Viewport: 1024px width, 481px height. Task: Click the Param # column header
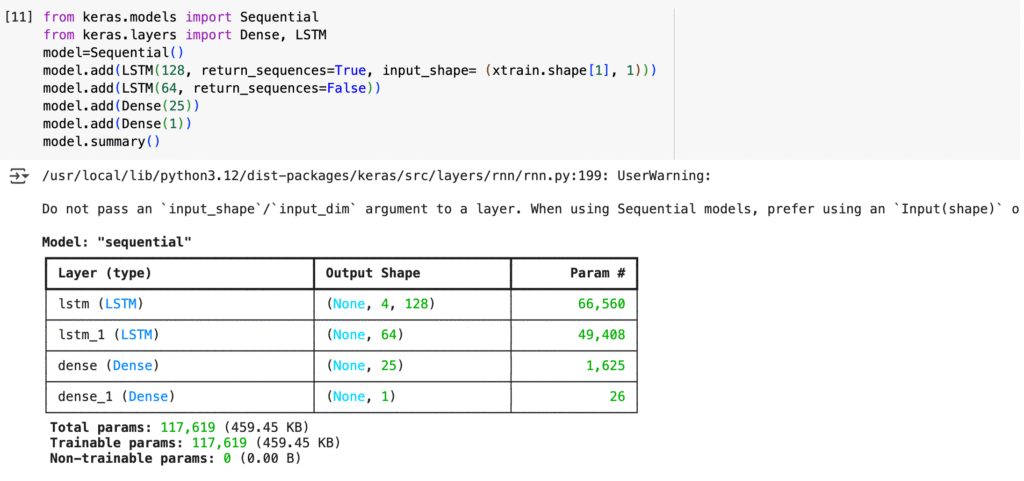pos(598,273)
